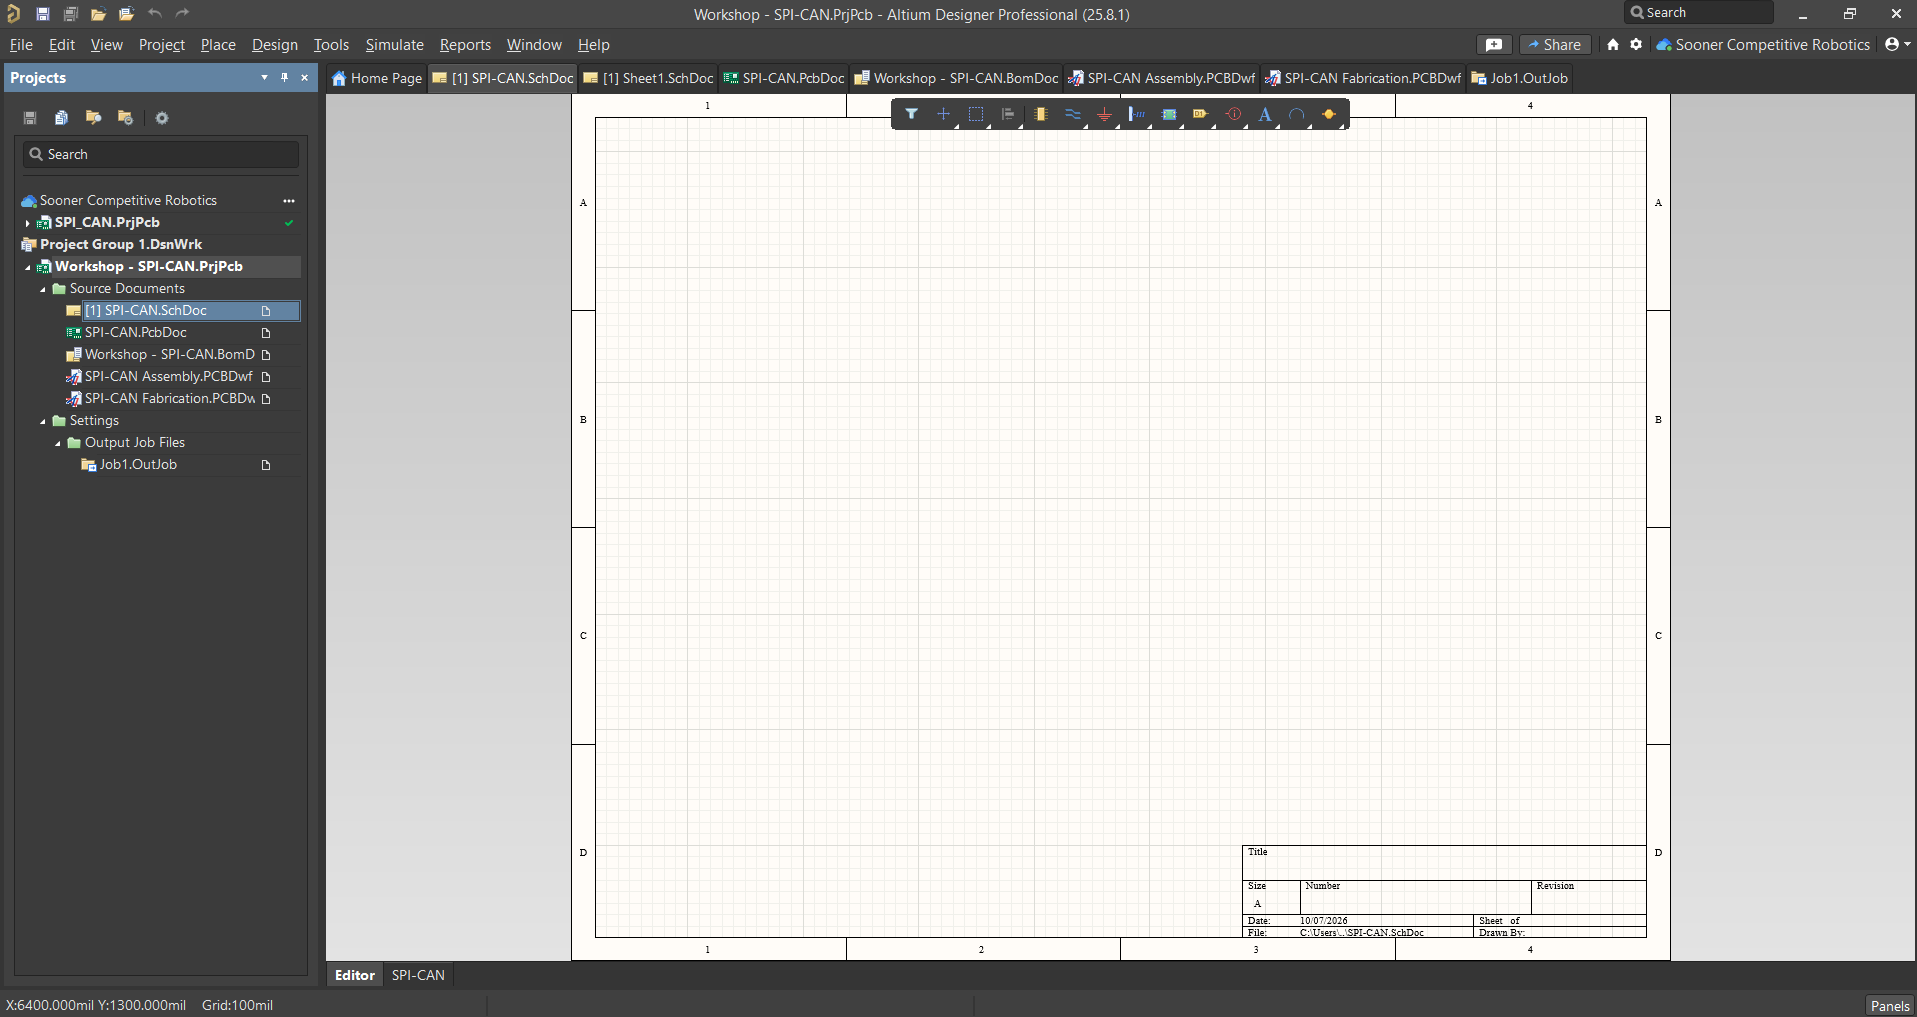Collapse the Source Documents folder
Viewport: 1917px width, 1017px height.
[x=43, y=289]
